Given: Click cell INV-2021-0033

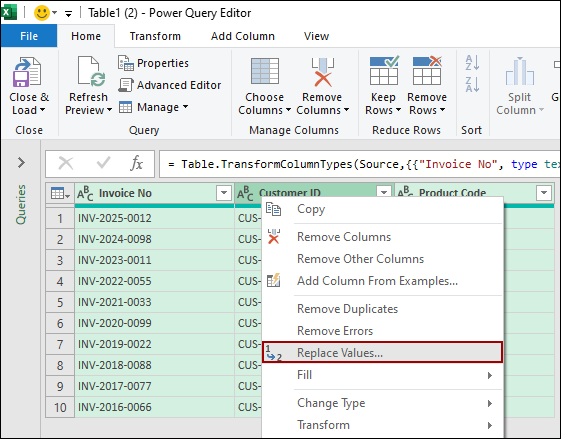Looking at the screenshot, I should point(154,302).
